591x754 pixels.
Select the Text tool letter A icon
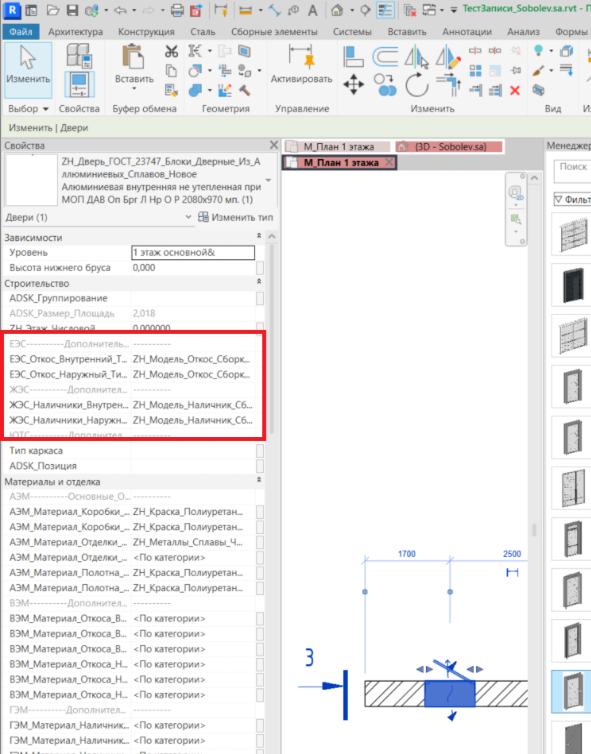pyautogui.click(x=313, y=10)
